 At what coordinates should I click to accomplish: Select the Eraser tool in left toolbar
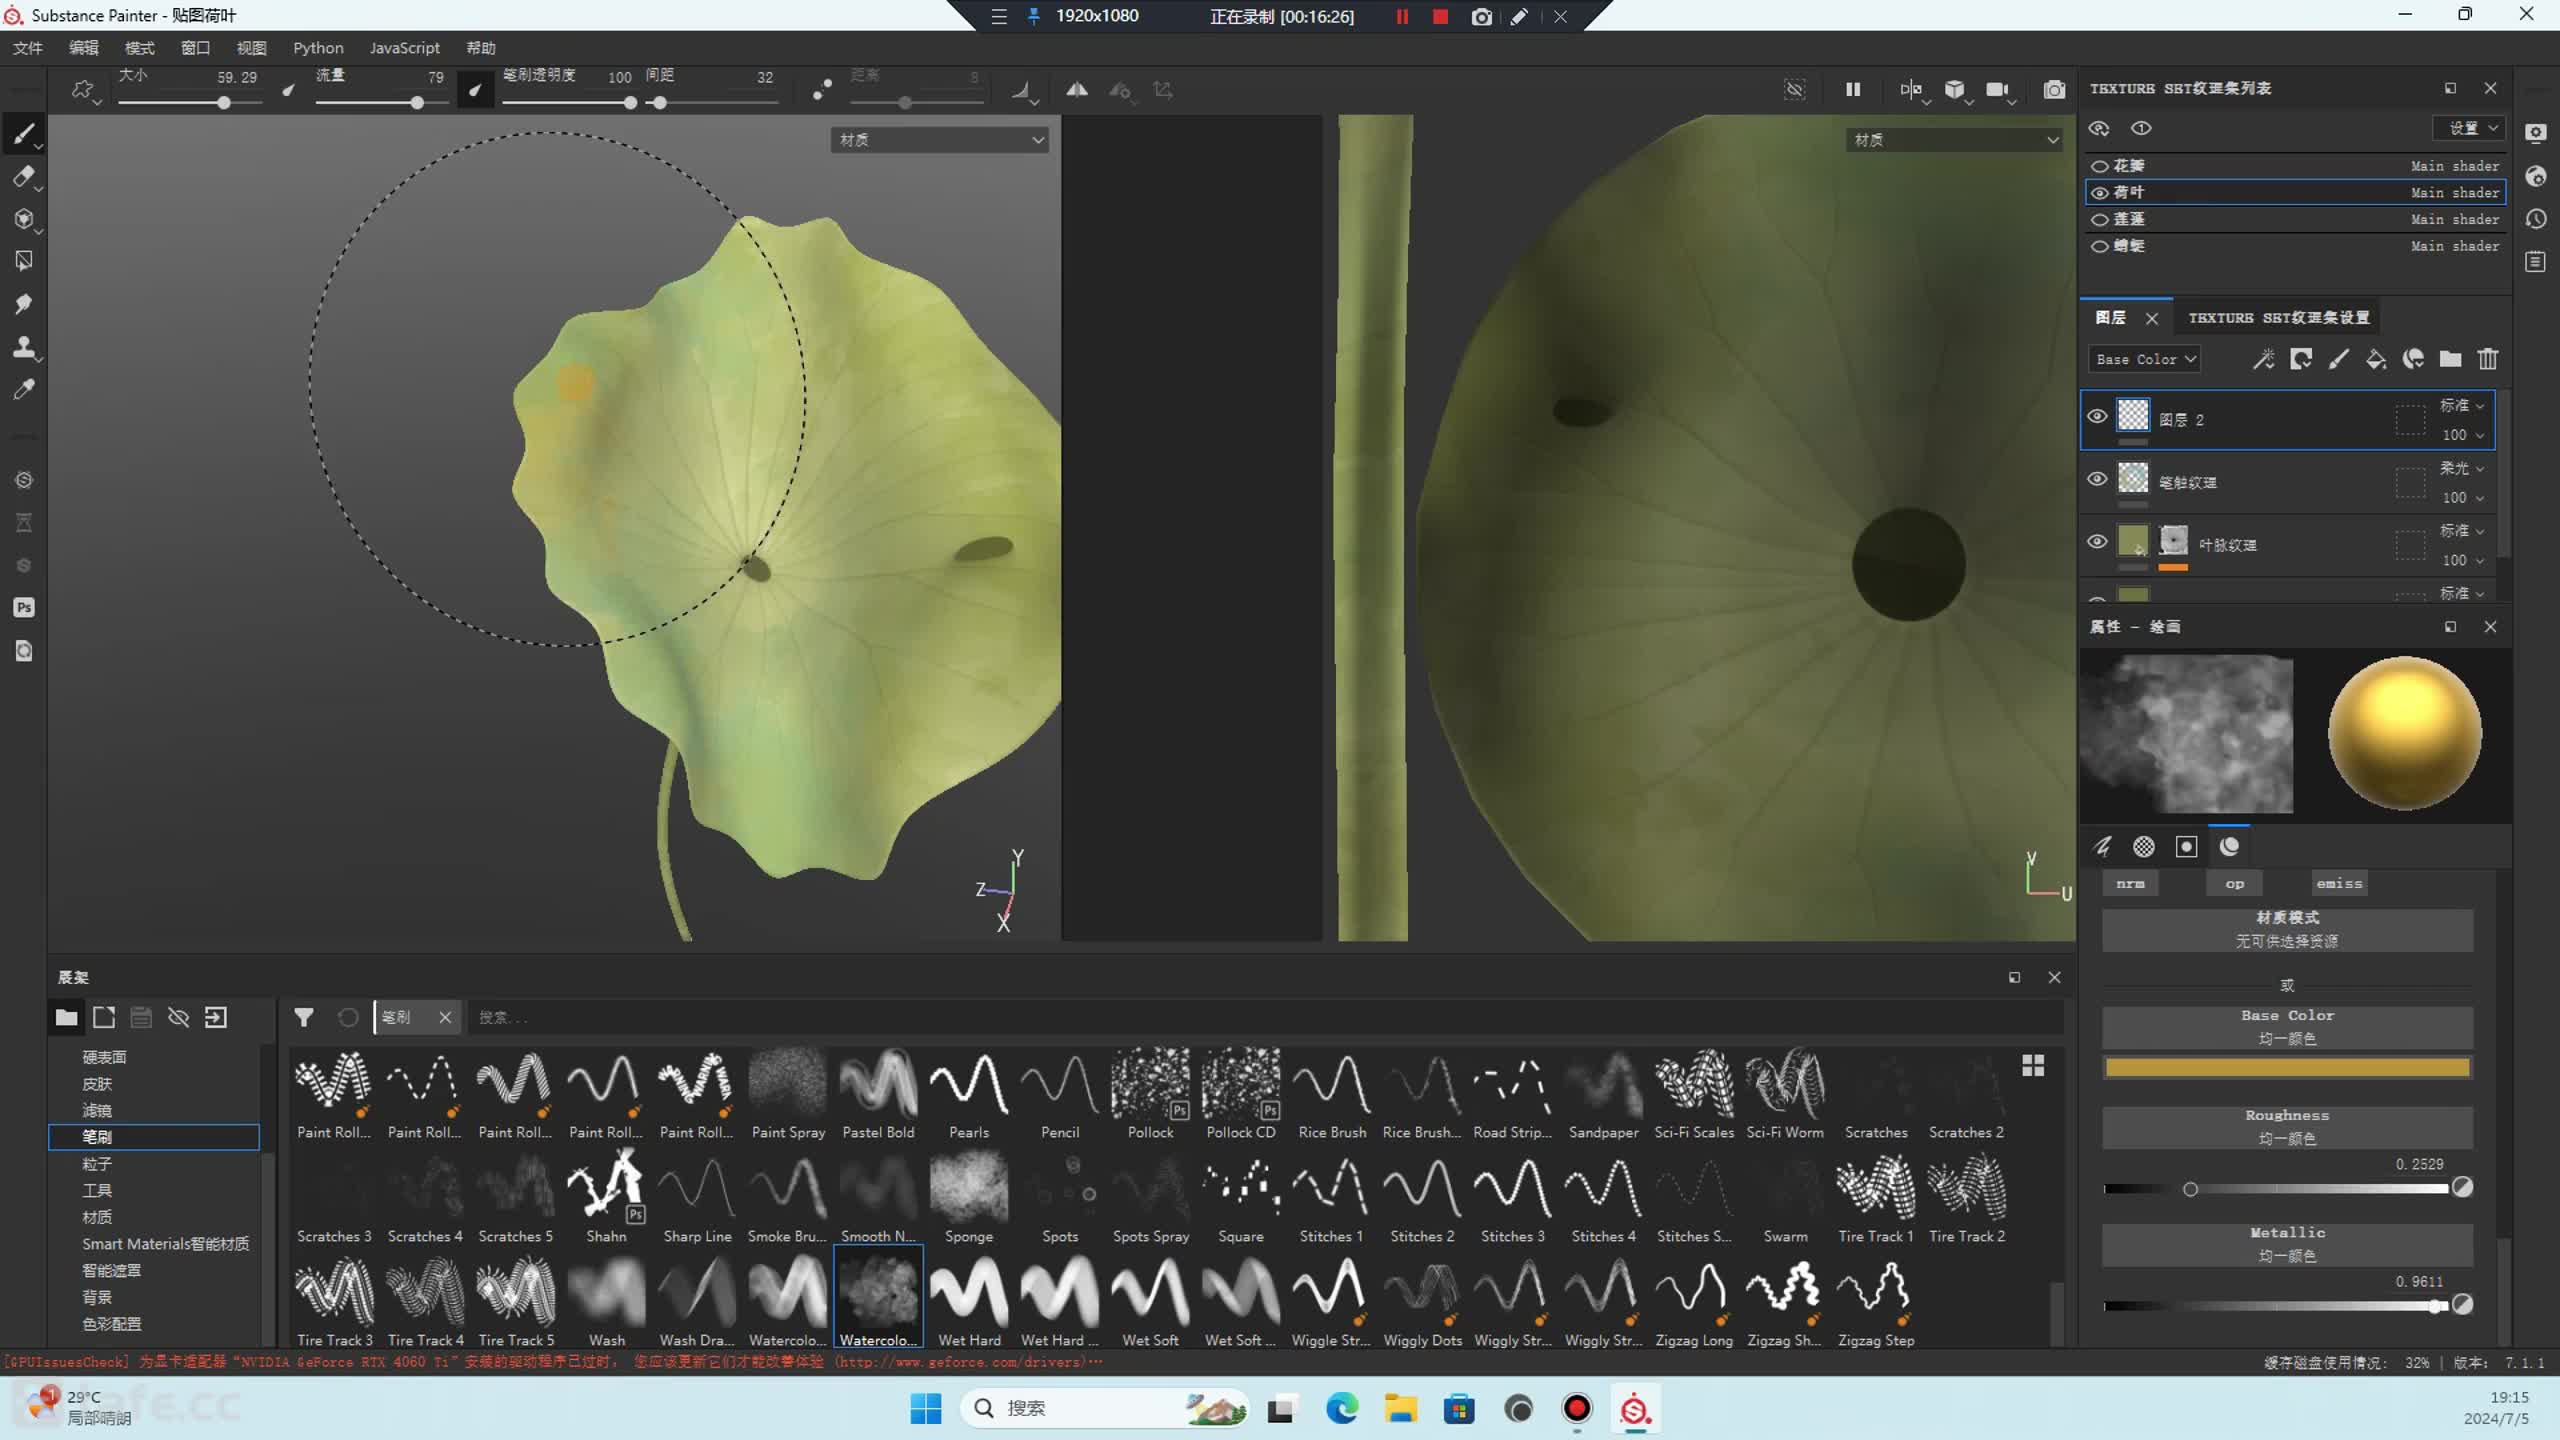[x=24, y=176]
